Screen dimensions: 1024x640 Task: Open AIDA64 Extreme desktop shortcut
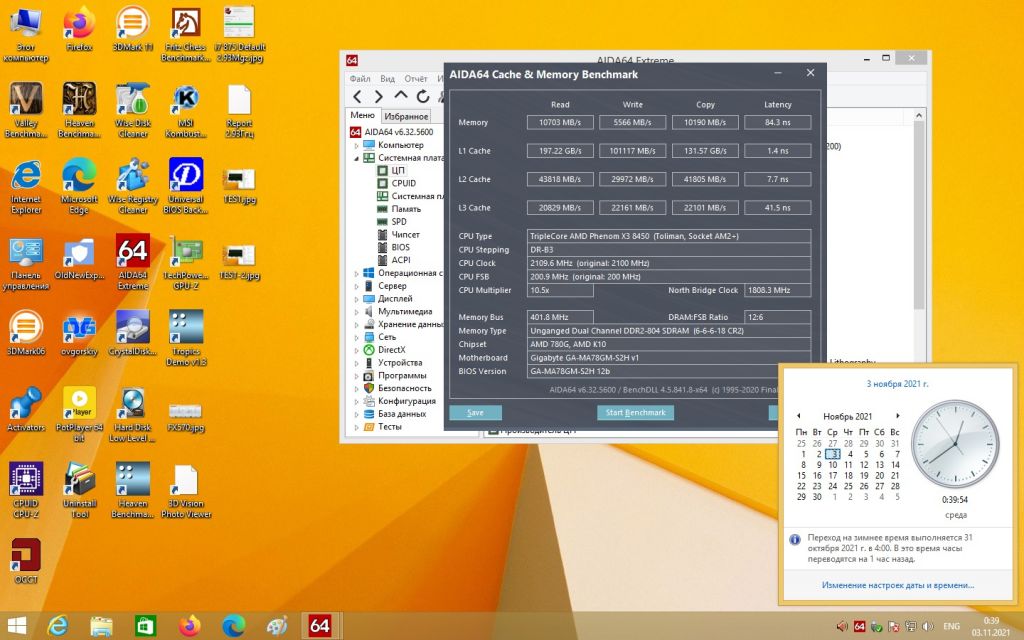coord(133,262)
